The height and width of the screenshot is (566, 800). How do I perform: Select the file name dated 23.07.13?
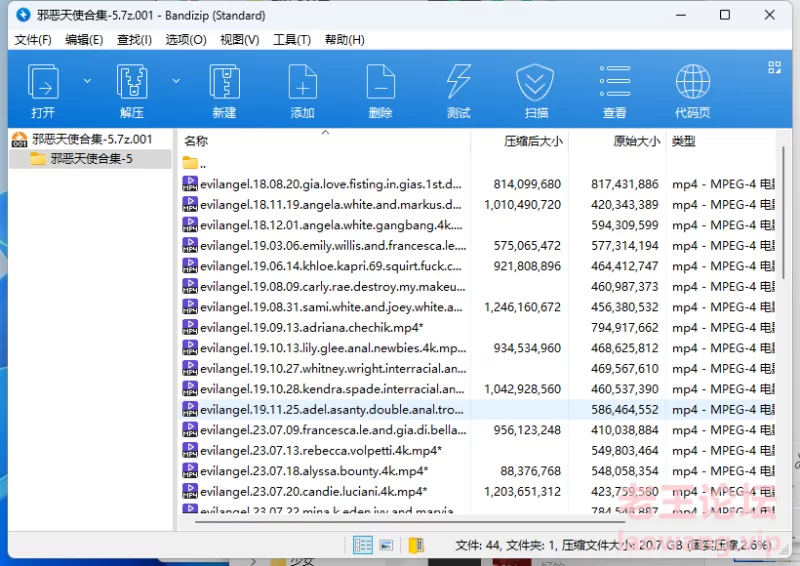(321, 450)
